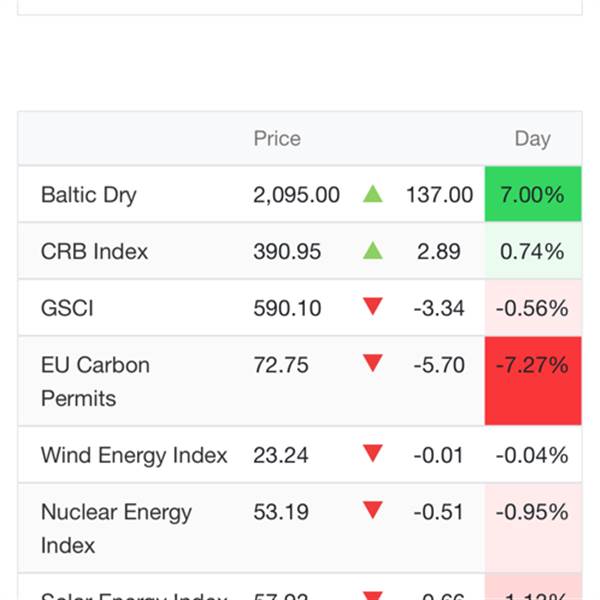The height and width of the screenshot is (600, 600).
Task: Open the Baltic Dry link
Action: click(x=88, y=195)
